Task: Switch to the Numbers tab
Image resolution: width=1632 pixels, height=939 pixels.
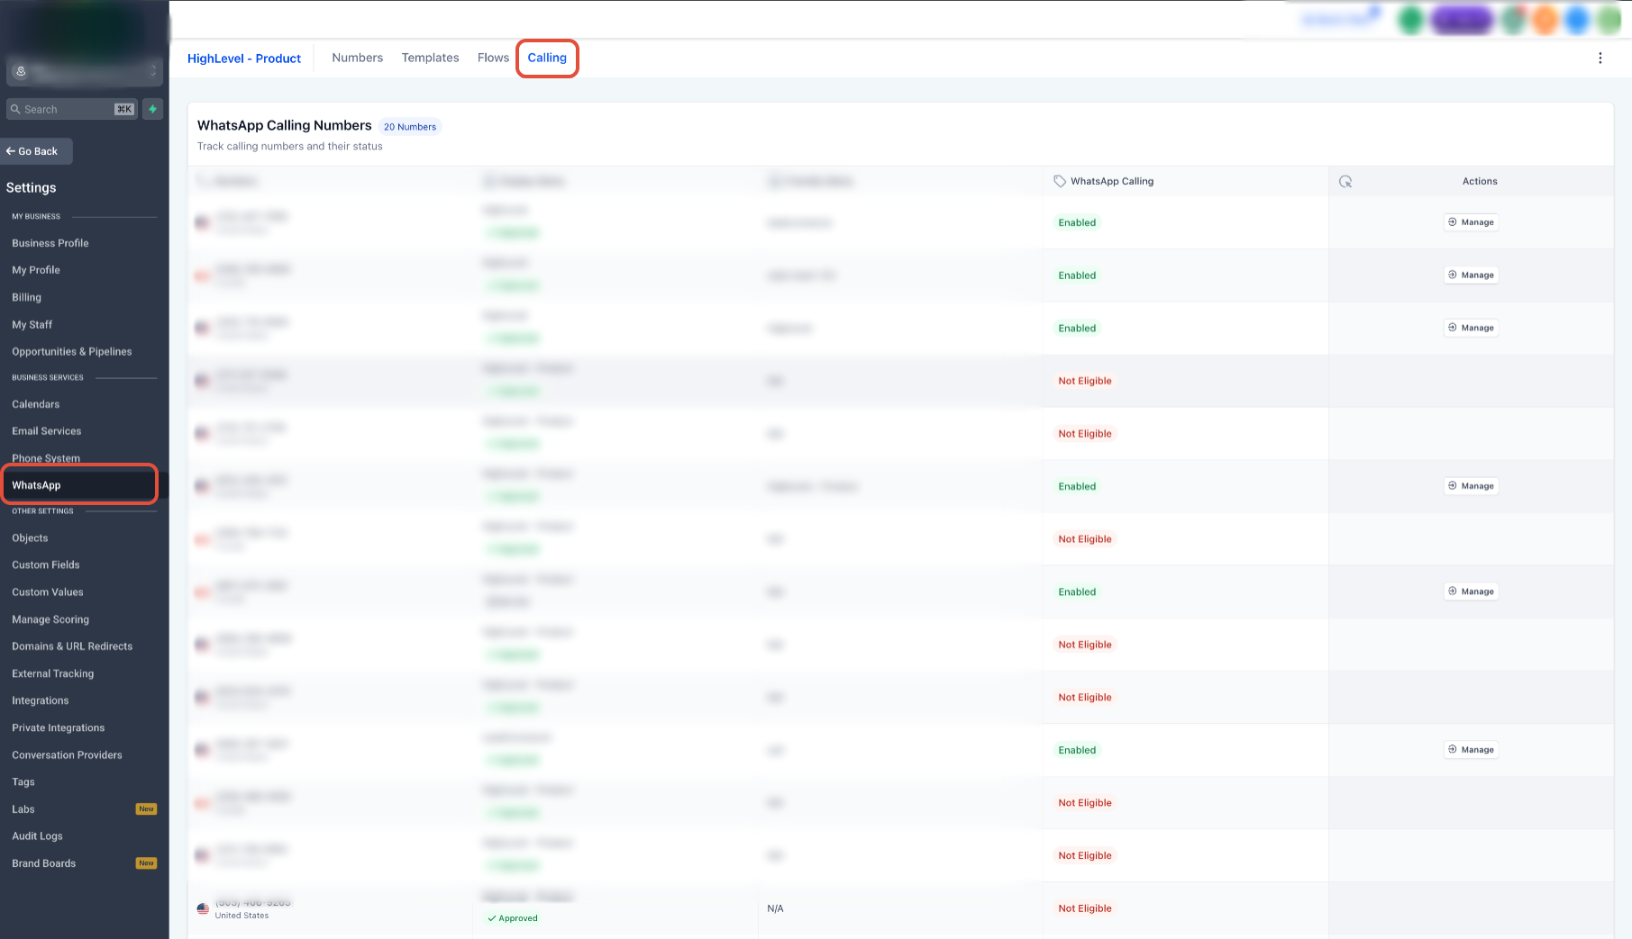Action: tap(357, 58)
